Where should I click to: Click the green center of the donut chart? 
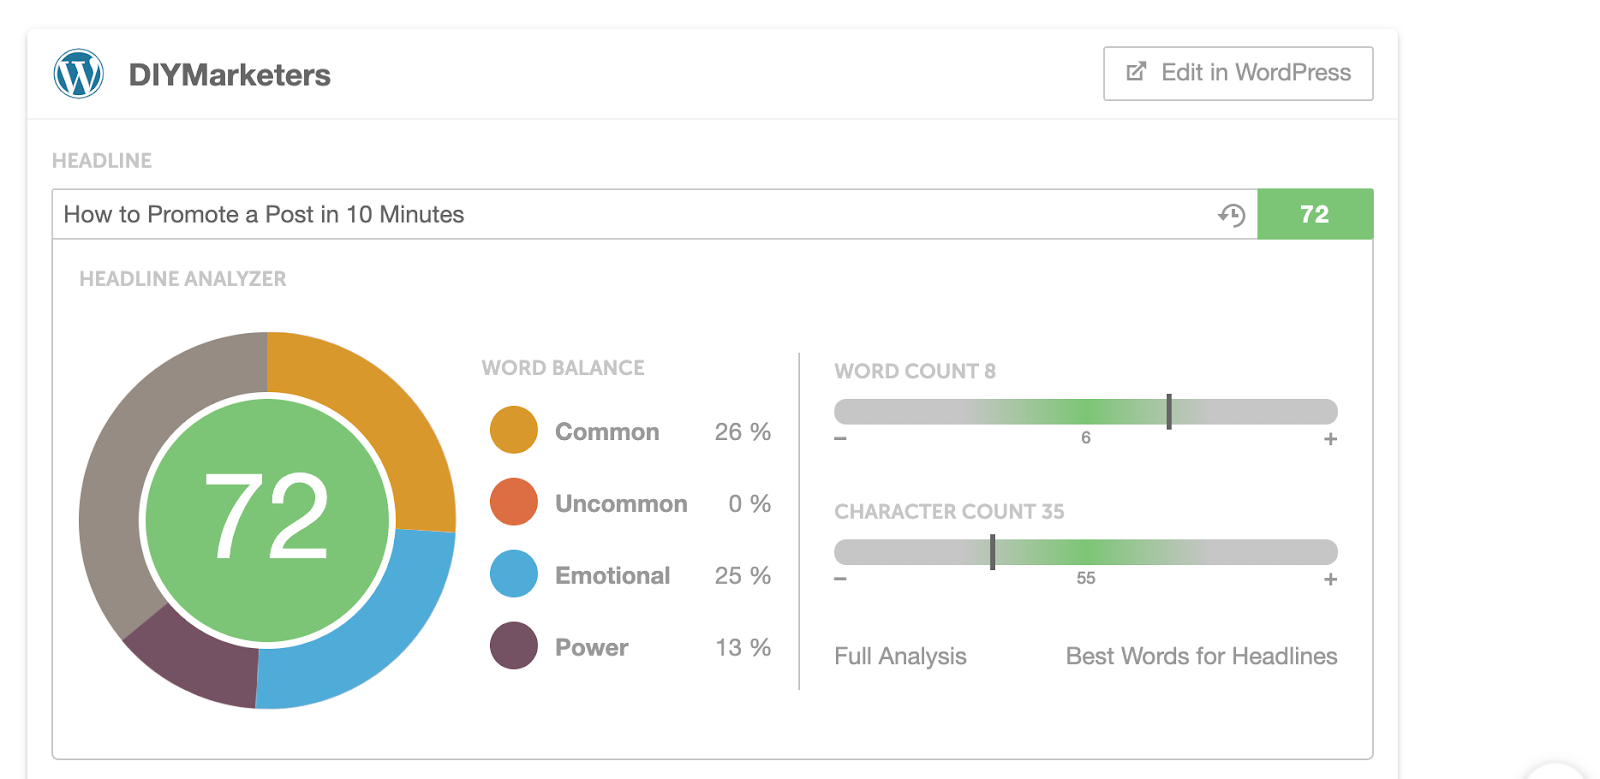click(x=267, y=520)
